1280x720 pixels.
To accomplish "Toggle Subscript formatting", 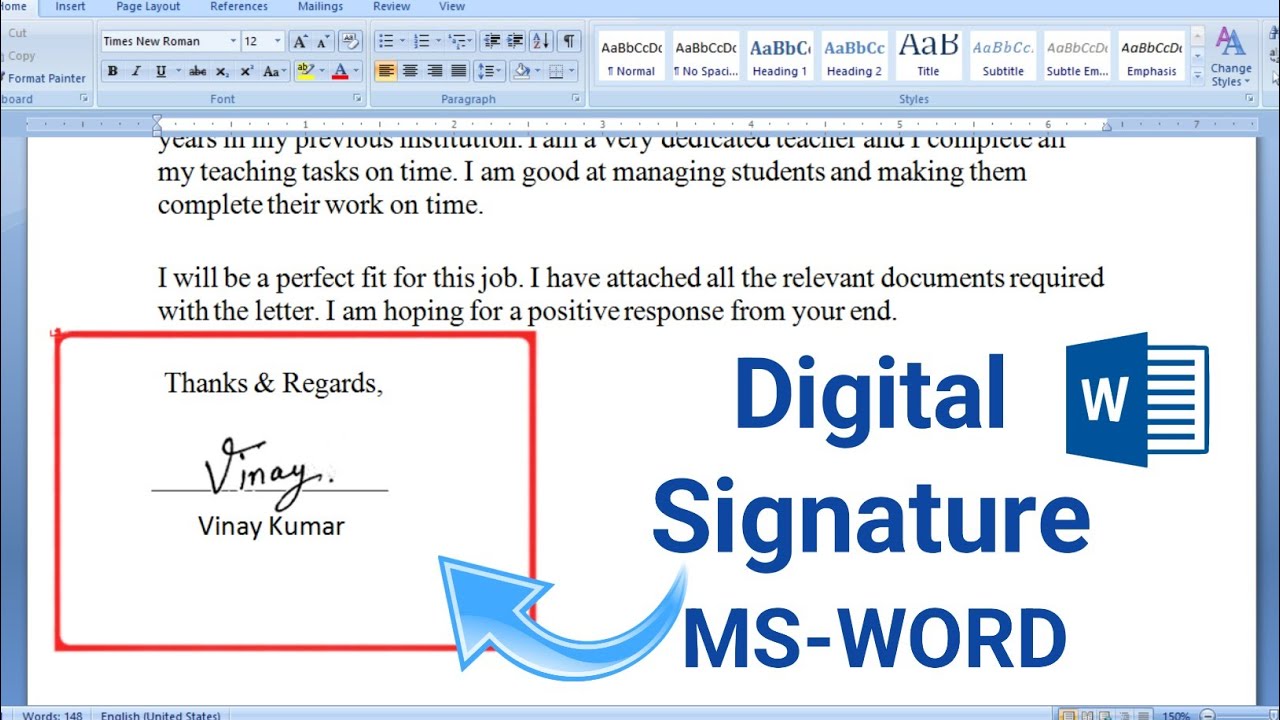I will click(x=222, y=71).
